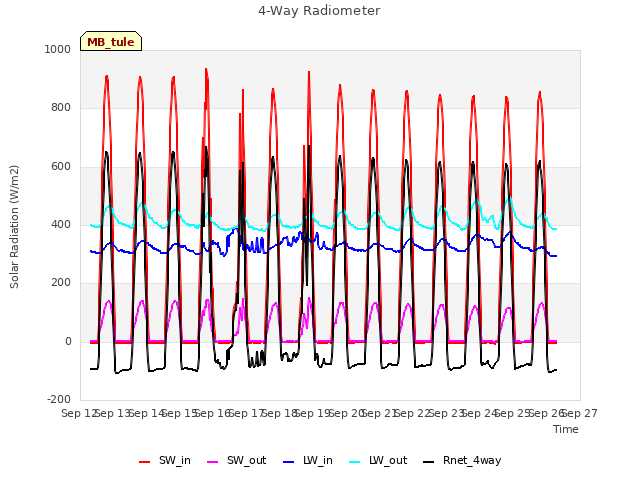Click the Rnet_4way legend entry
Screen dimensions: 640x480
(462, 461)
